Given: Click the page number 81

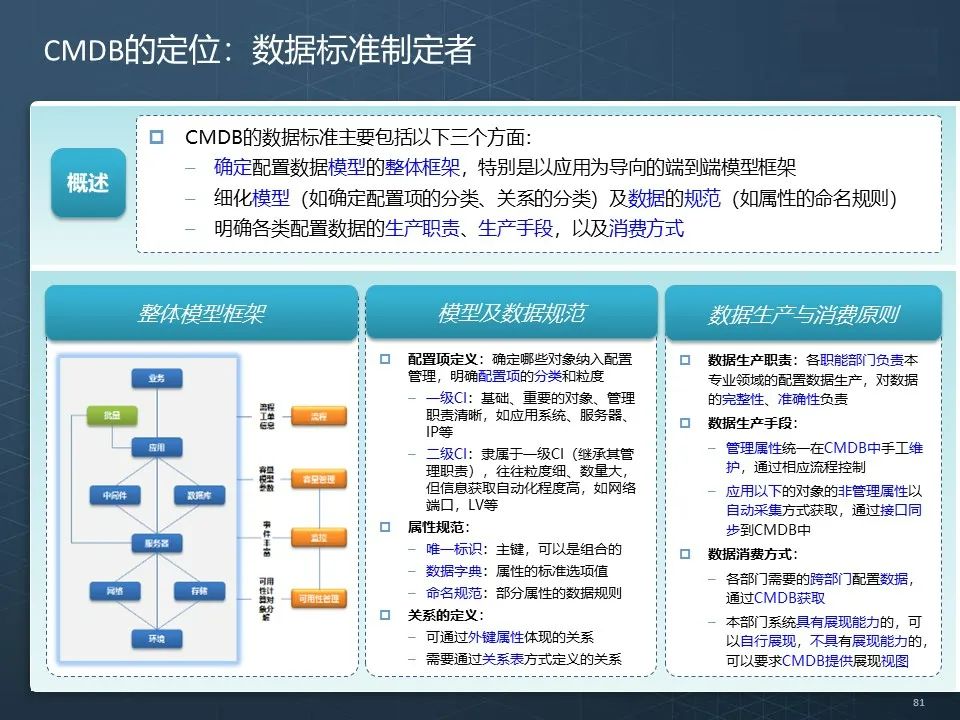Looking at the screenshot, I should pyautogui.click(x=918, y=702).
